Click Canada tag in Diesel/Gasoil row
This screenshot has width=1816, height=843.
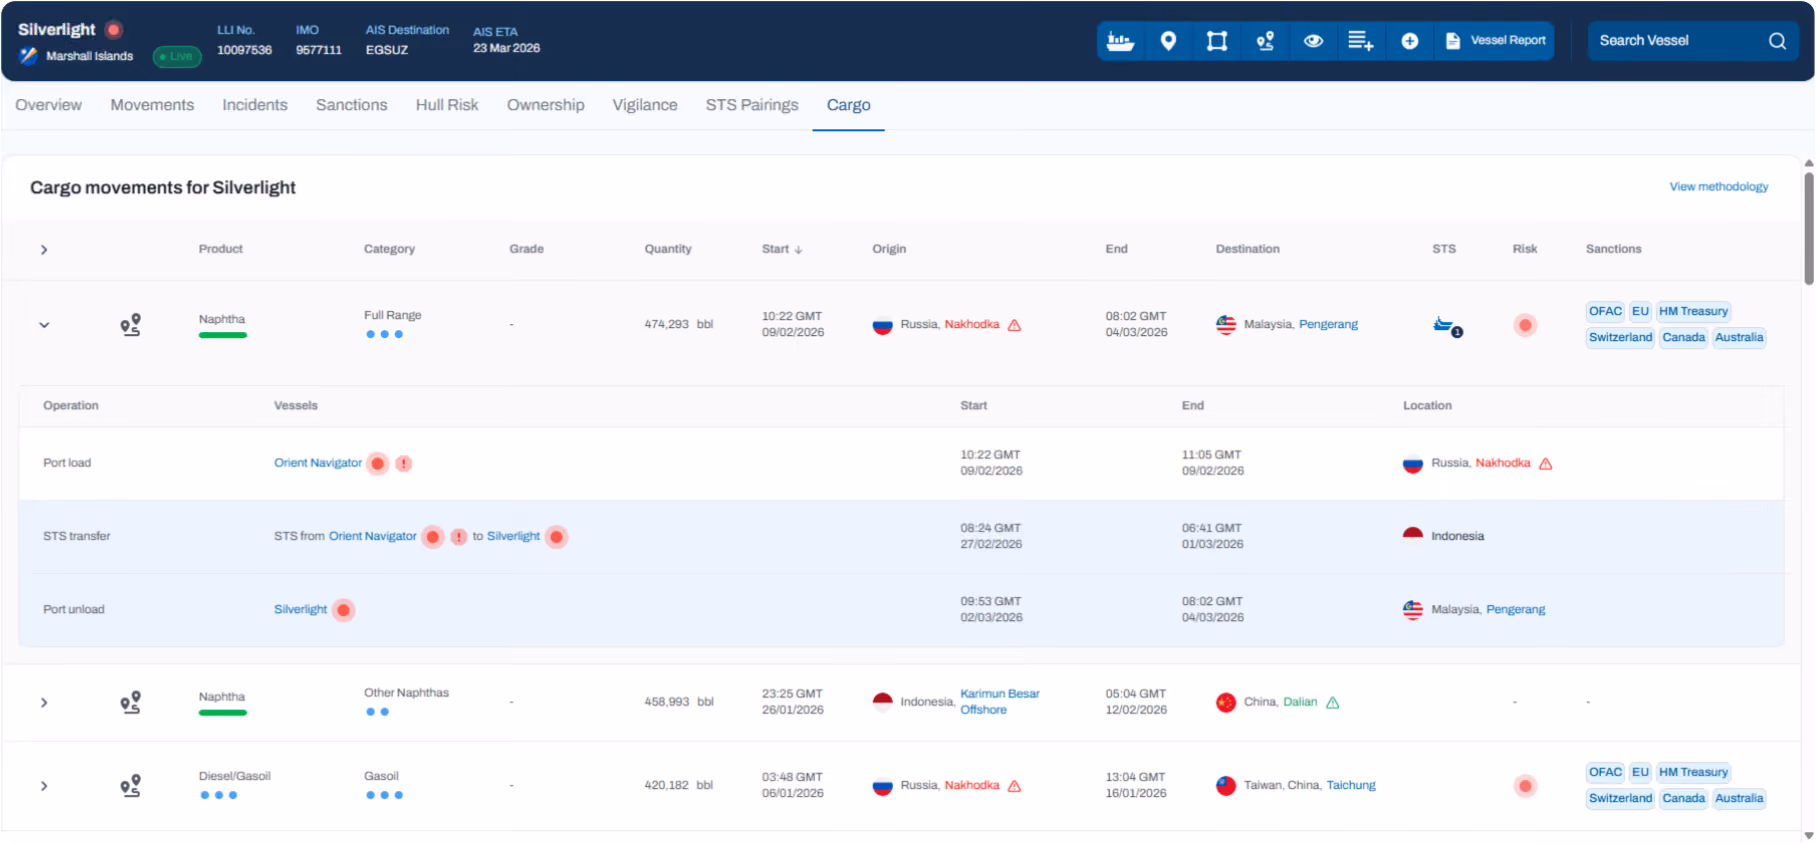tap(1683, 798)
